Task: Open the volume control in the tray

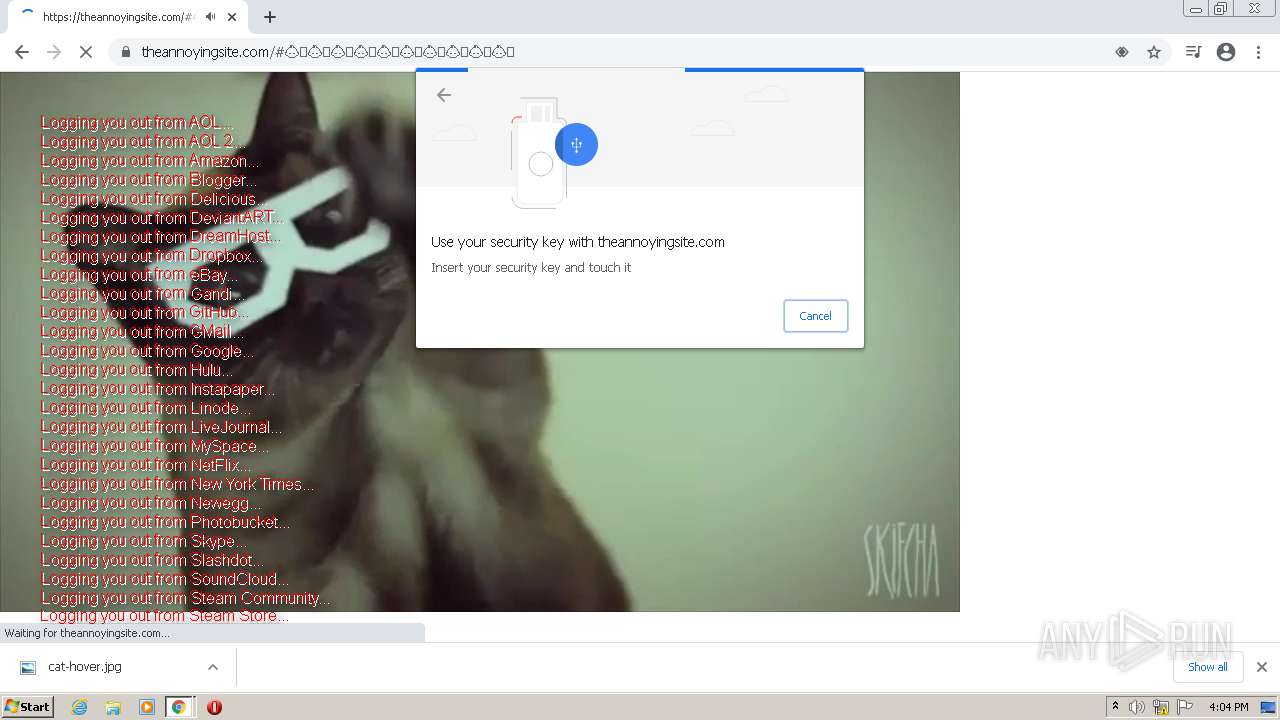Action: 1137,707
